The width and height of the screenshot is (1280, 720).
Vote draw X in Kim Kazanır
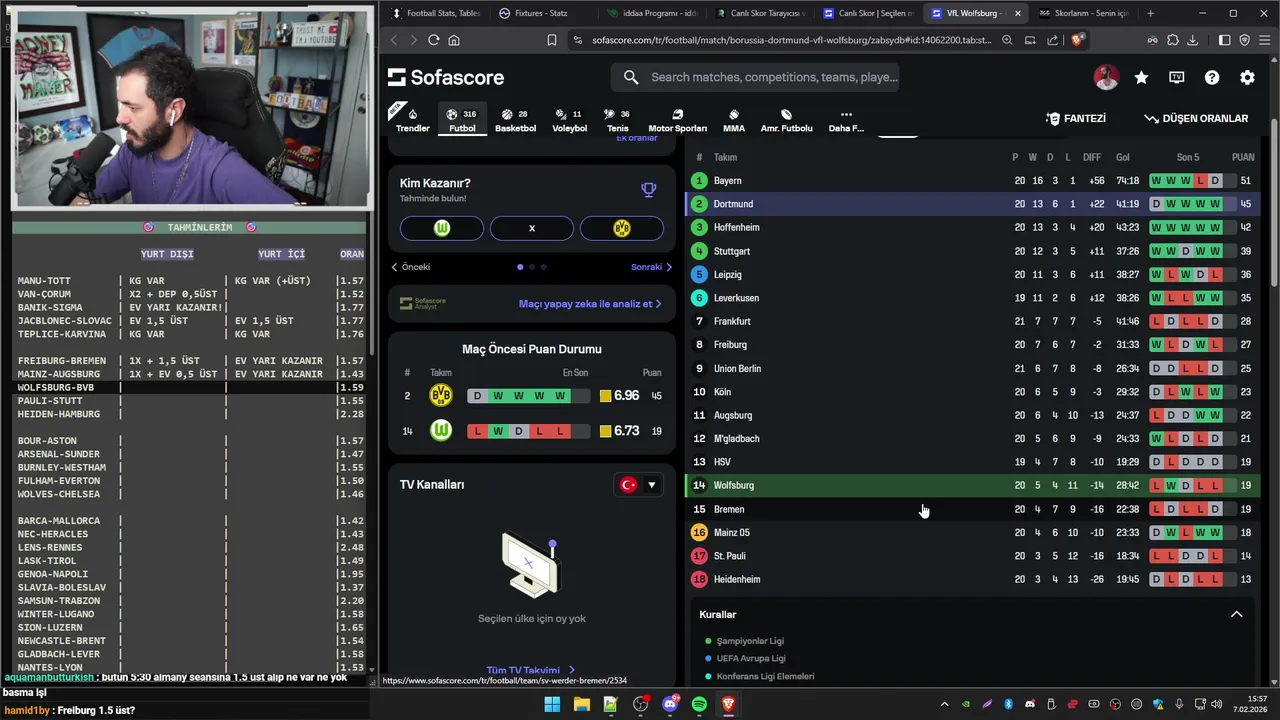(532, 228)
